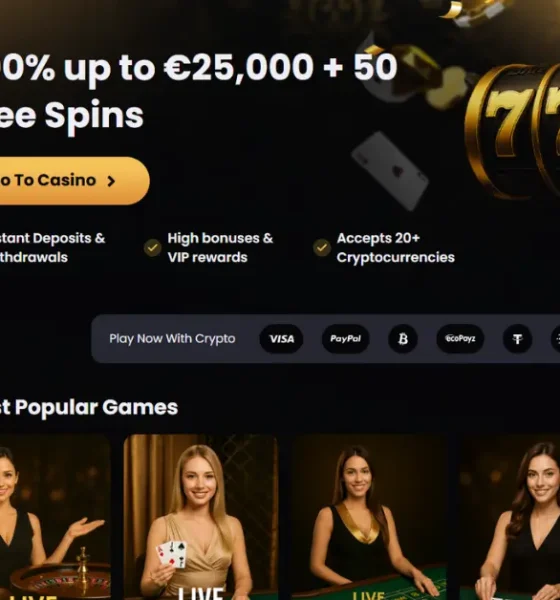Click checkmark beside High bonuses & VIP rewards
This screenshot has width=560, height=600.
152,248
